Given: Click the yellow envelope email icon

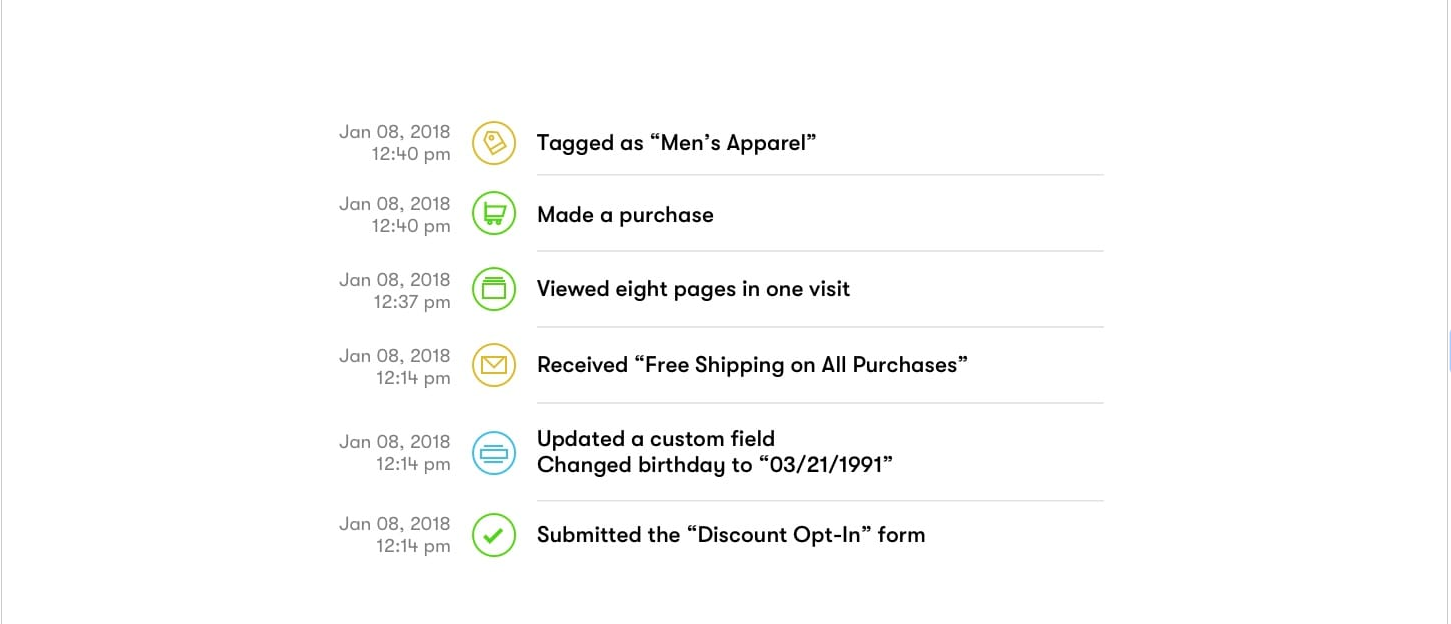Looking at the screenshot, I should click(x=494, y=365).
